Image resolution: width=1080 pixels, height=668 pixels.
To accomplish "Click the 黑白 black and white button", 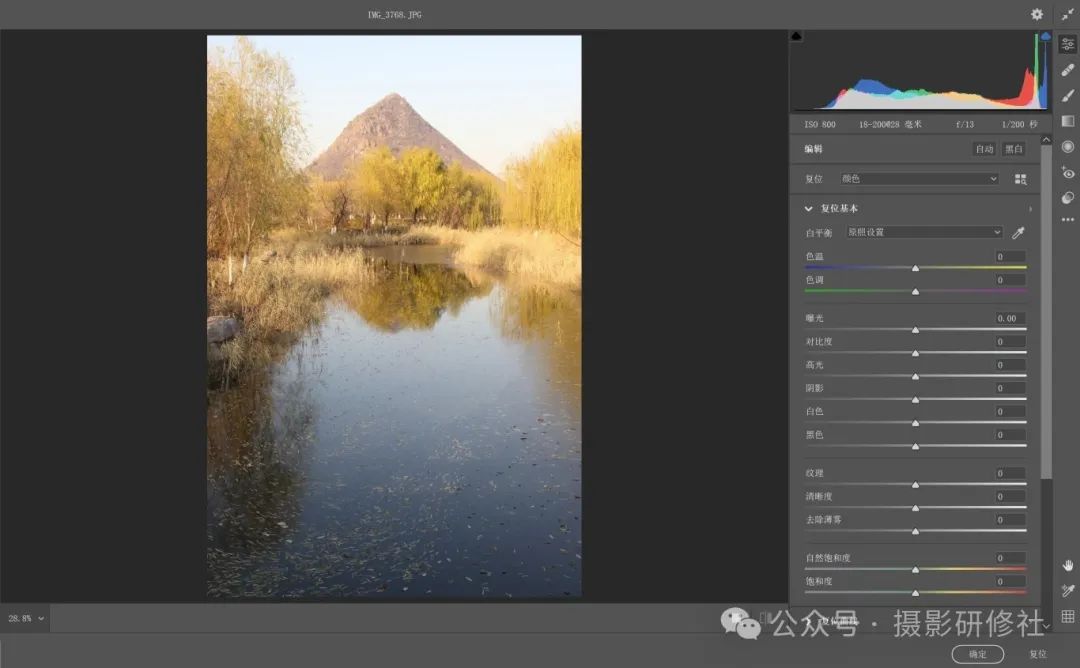I will (1013, 149).
